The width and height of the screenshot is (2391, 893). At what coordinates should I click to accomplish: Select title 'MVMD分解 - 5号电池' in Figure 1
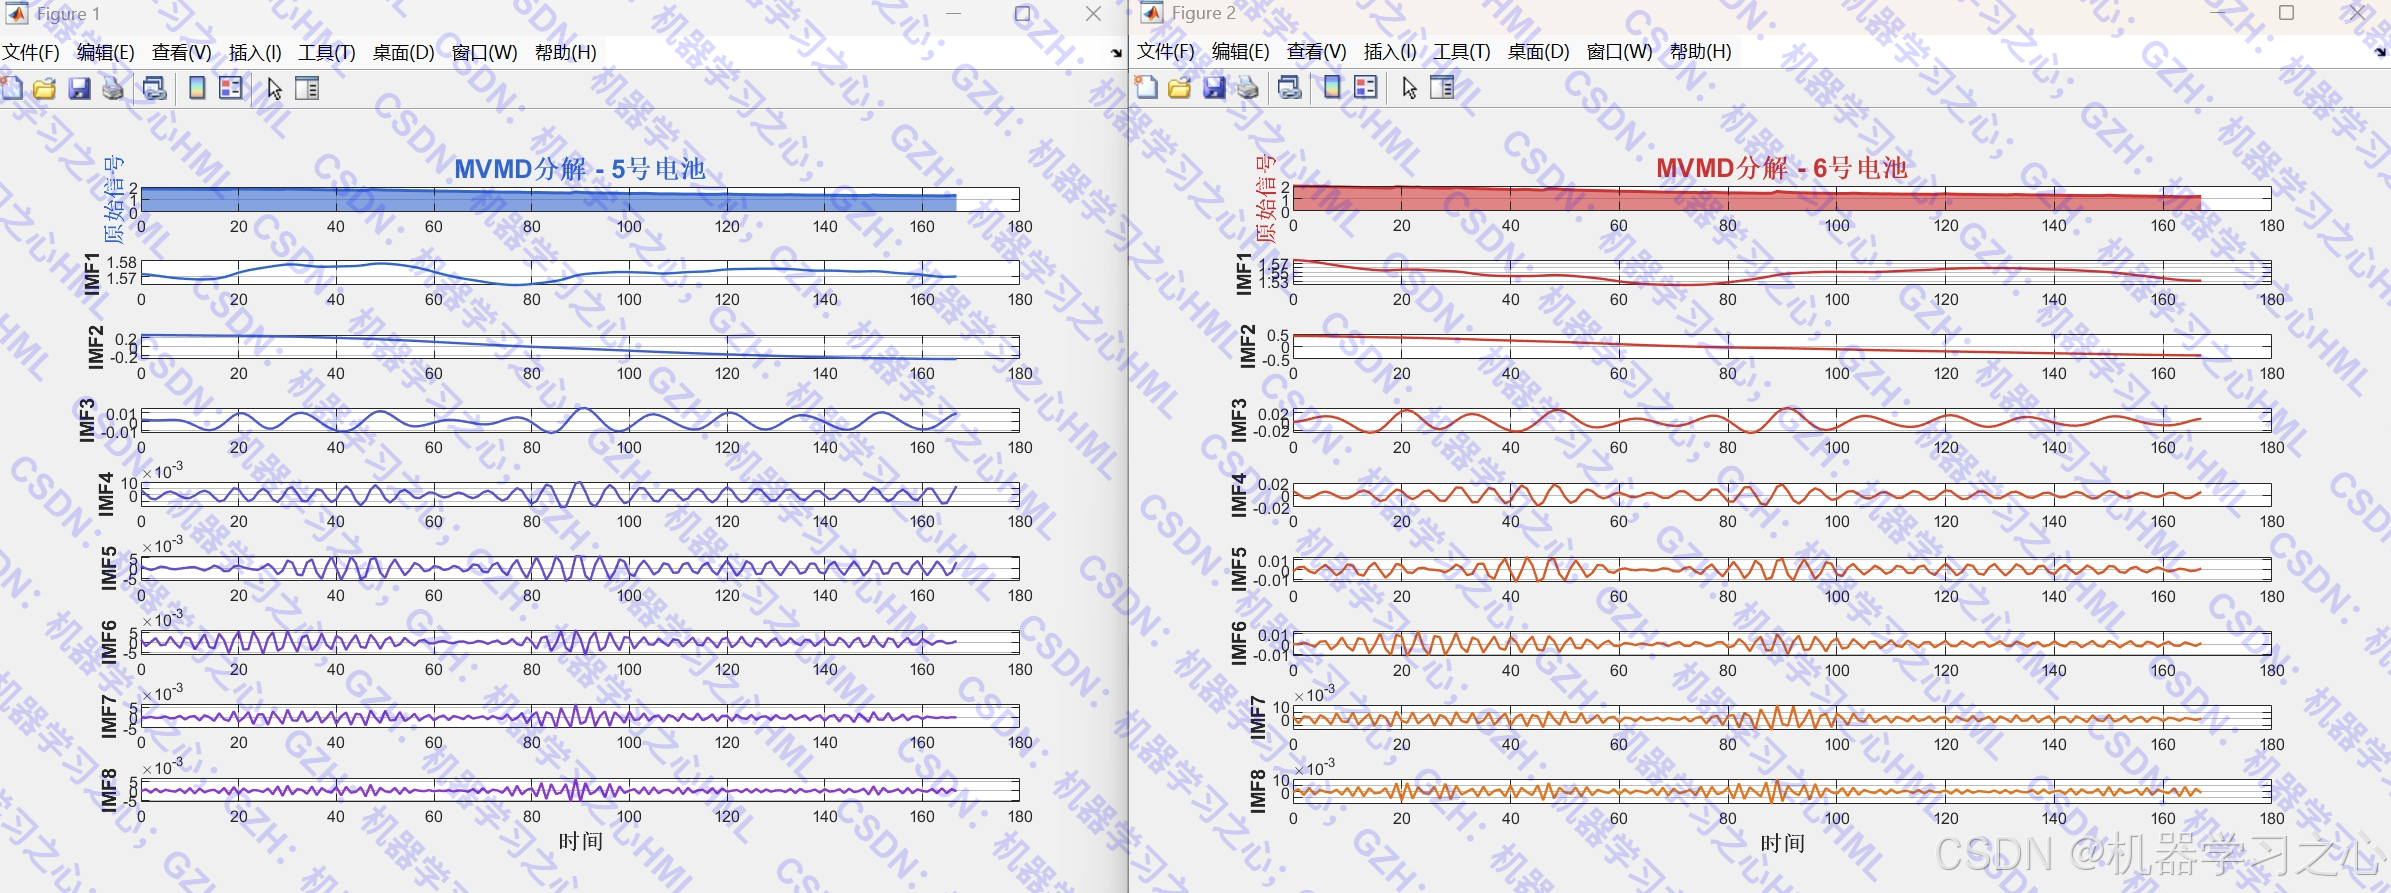(x=580, y=168)
